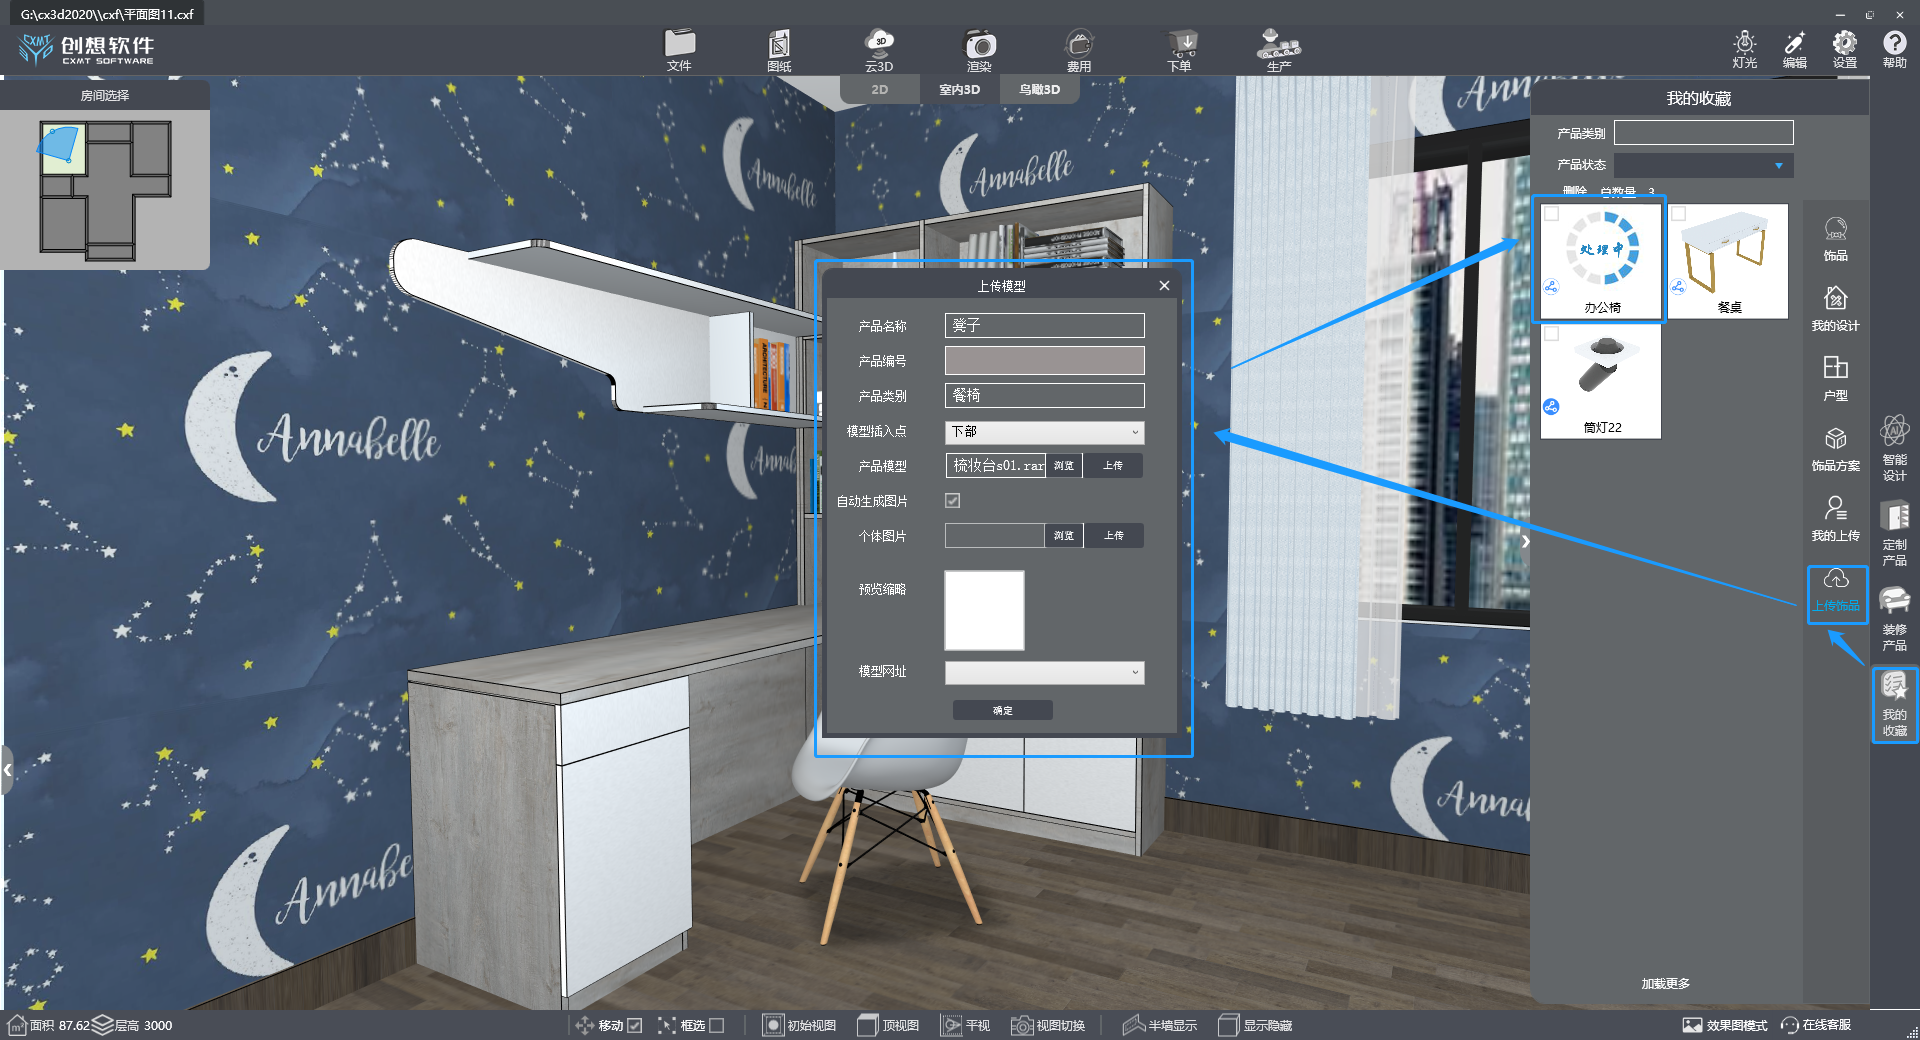Open the 费用 cost icon
The height and width of the screenshot is (1040, 1920).
(1079, 49)
